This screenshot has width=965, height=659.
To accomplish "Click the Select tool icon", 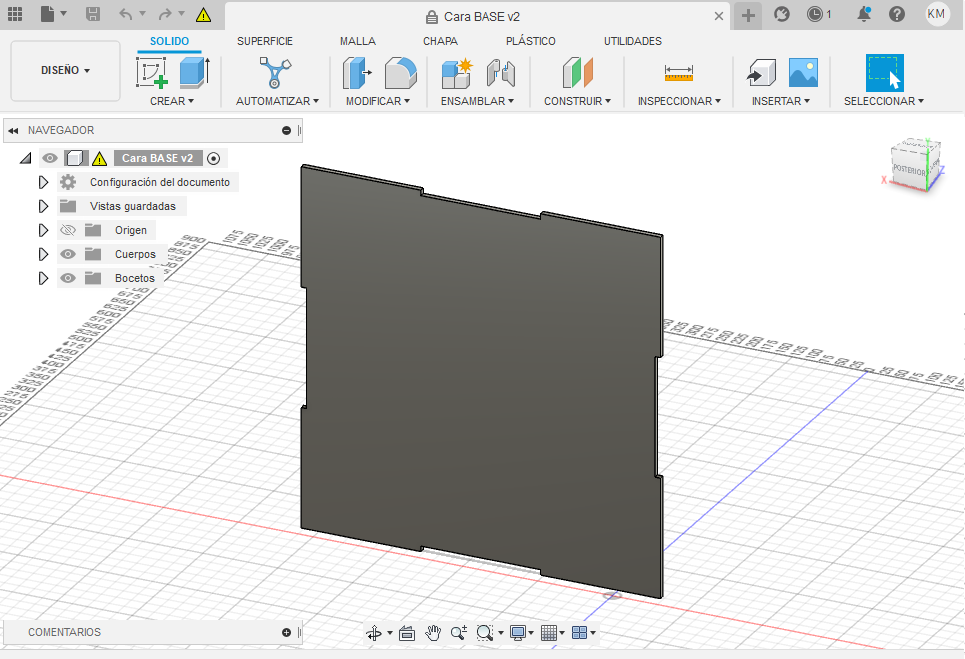I will [885, 73].
